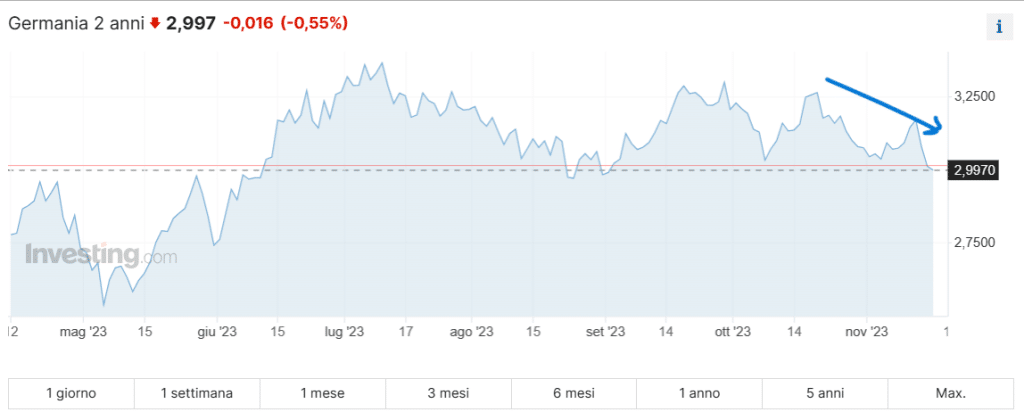The height and width of the screenshot is (412, 1024).
Task: Click the 2,9970 current price label
Action: (975, 171)
